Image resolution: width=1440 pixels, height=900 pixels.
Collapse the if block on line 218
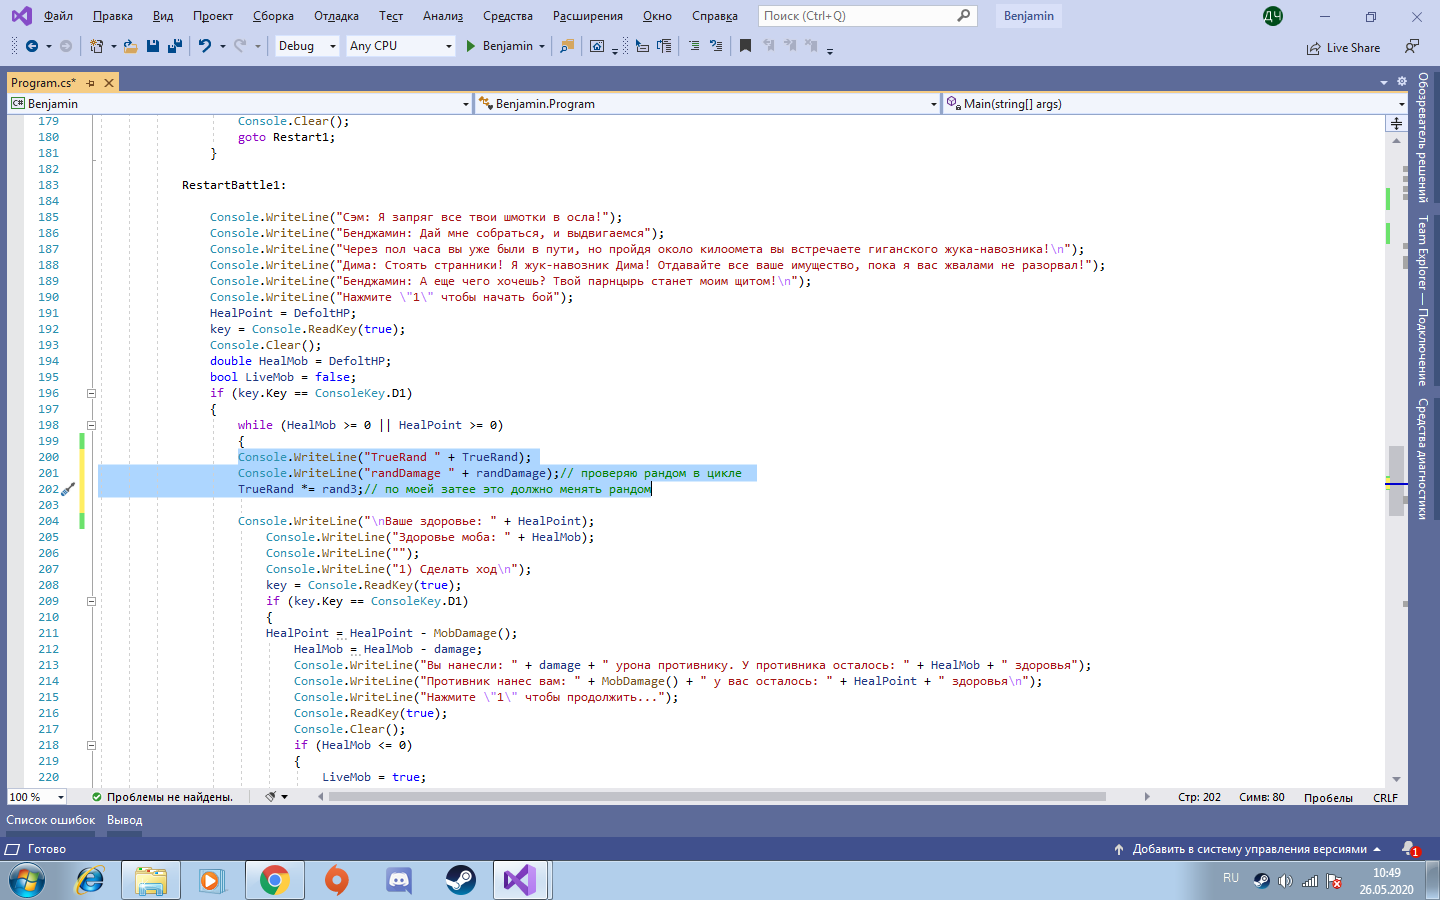pos(91,745)
